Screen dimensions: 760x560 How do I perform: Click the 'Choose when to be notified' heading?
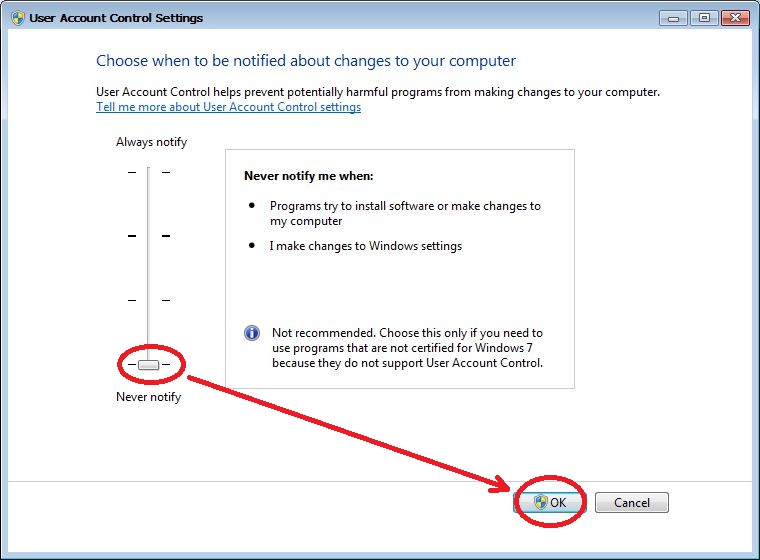(x=306, y=61)
